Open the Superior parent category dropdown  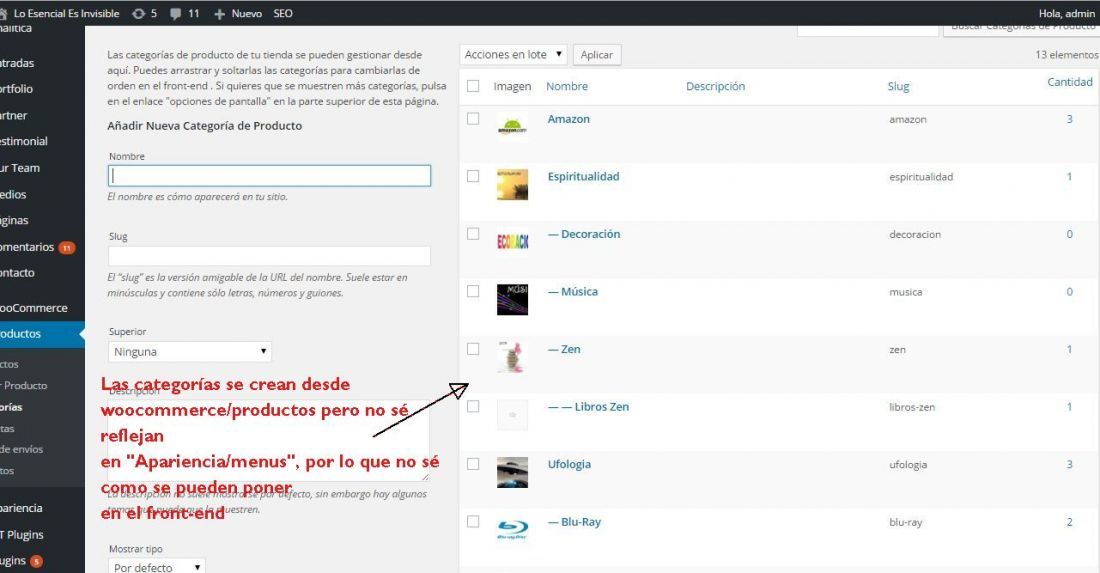point(189,351)
